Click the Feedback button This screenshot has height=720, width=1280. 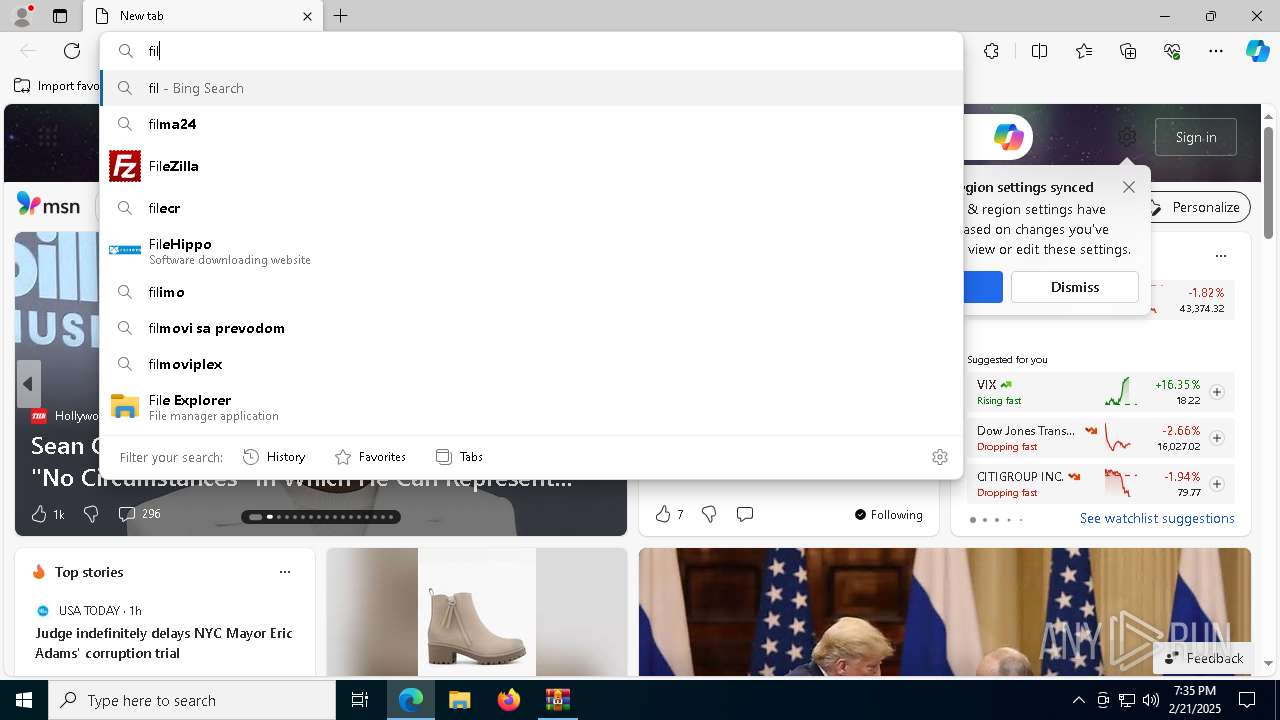coord(1203,658)
